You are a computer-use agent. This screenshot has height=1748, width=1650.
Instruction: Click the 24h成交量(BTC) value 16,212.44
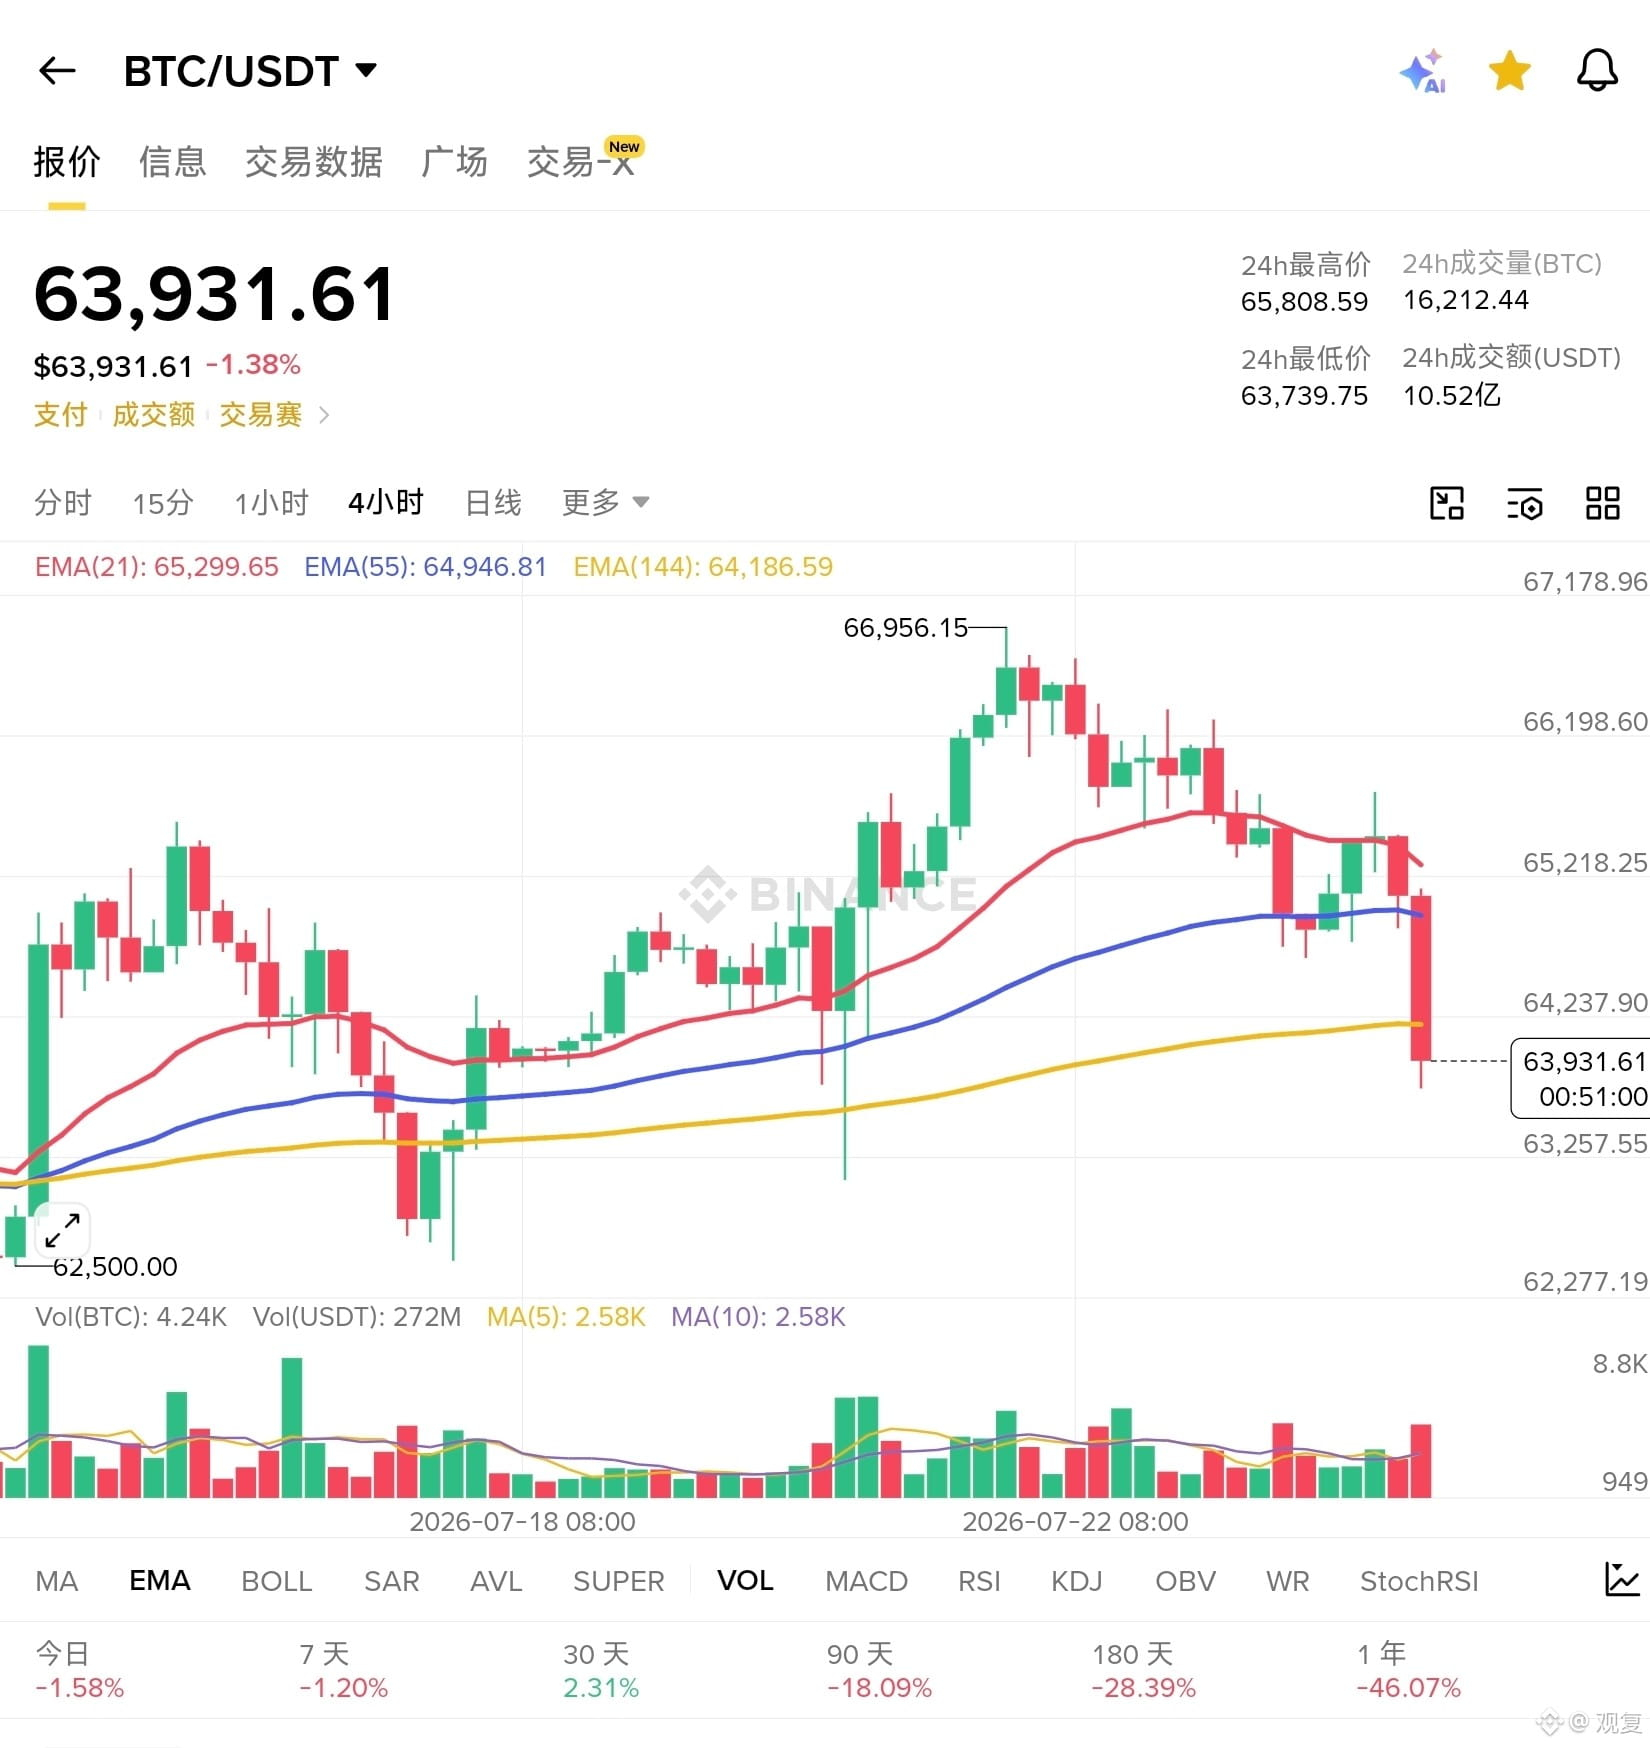point(1466,300)
